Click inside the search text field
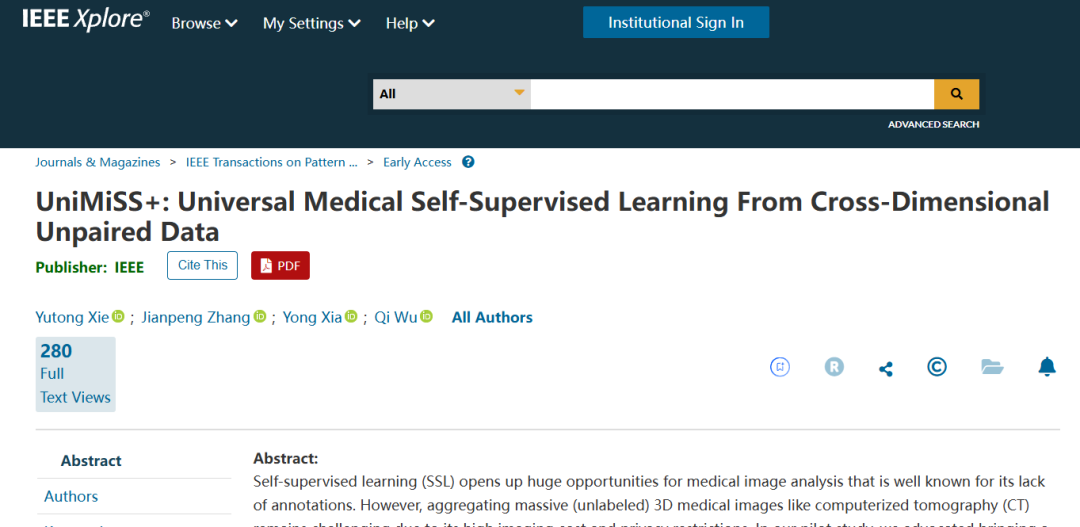1080x527 pixels. (x=732, y=94)
